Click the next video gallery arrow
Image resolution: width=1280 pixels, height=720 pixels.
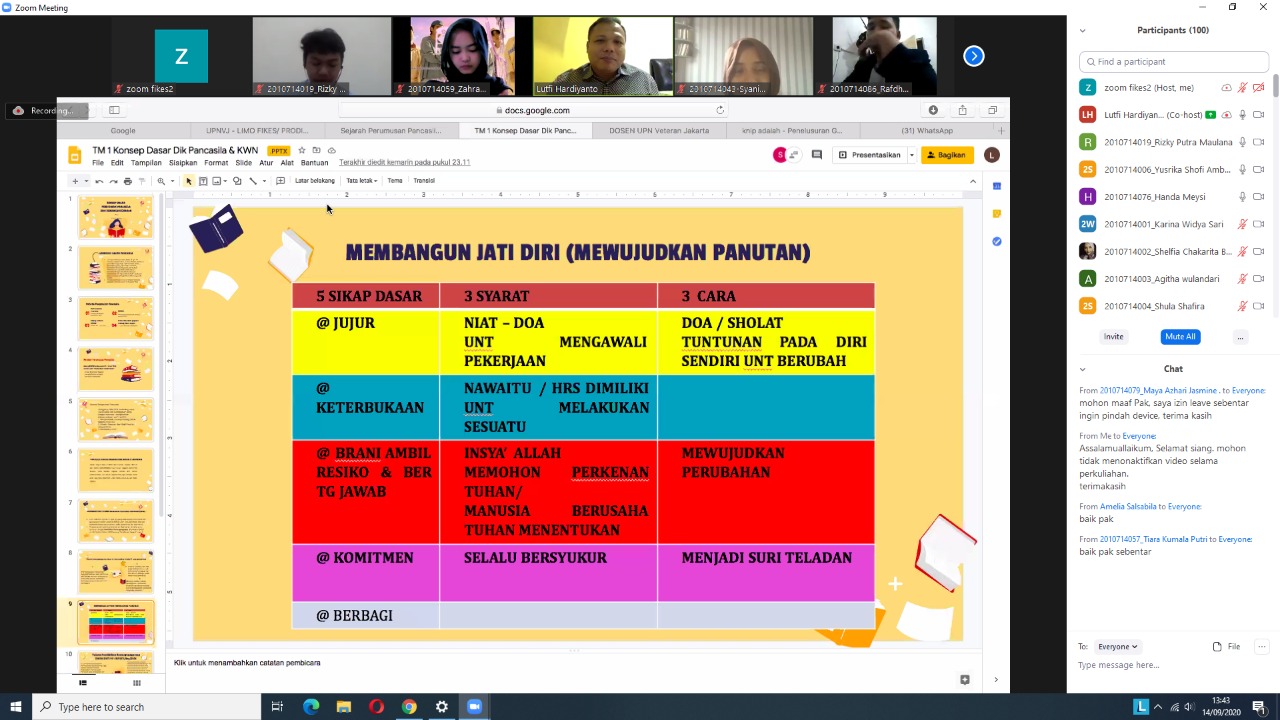[x=973, y=56]
